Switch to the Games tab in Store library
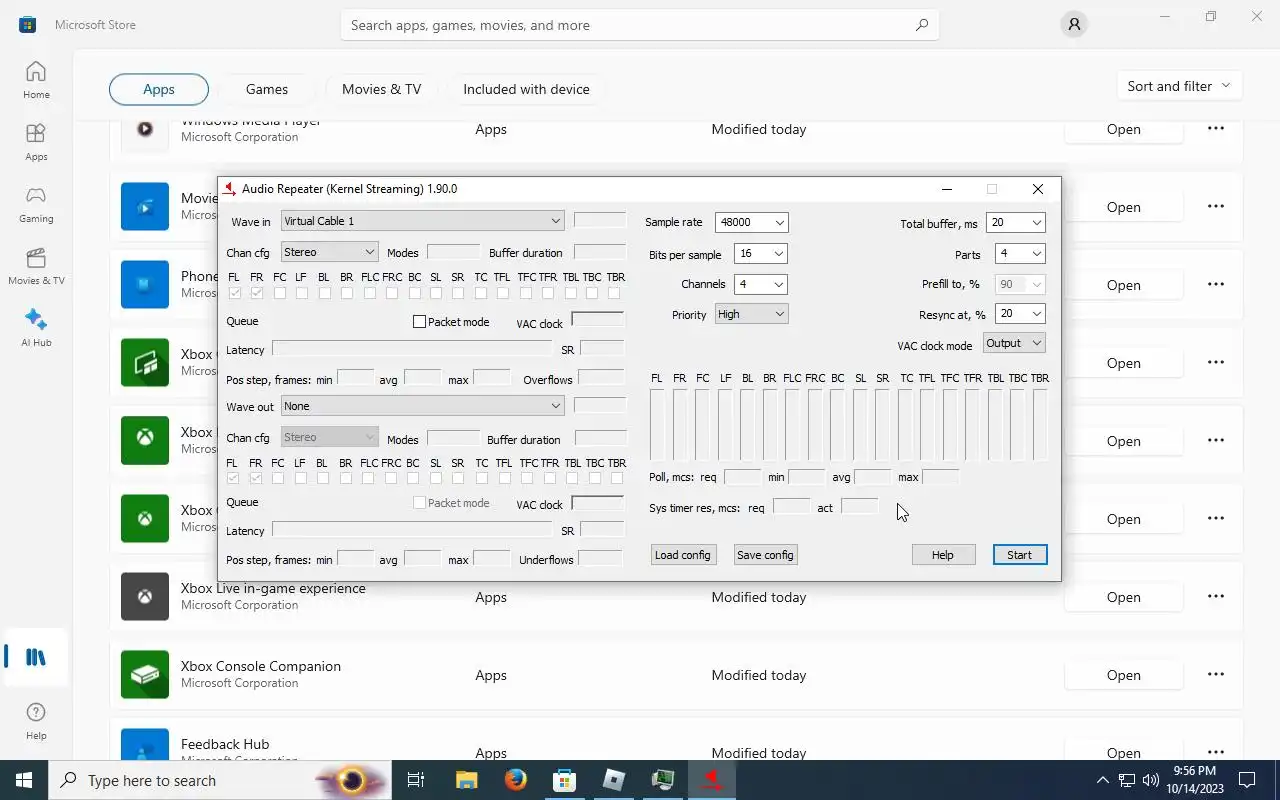Screen dimensions: 1280x800 267,89
